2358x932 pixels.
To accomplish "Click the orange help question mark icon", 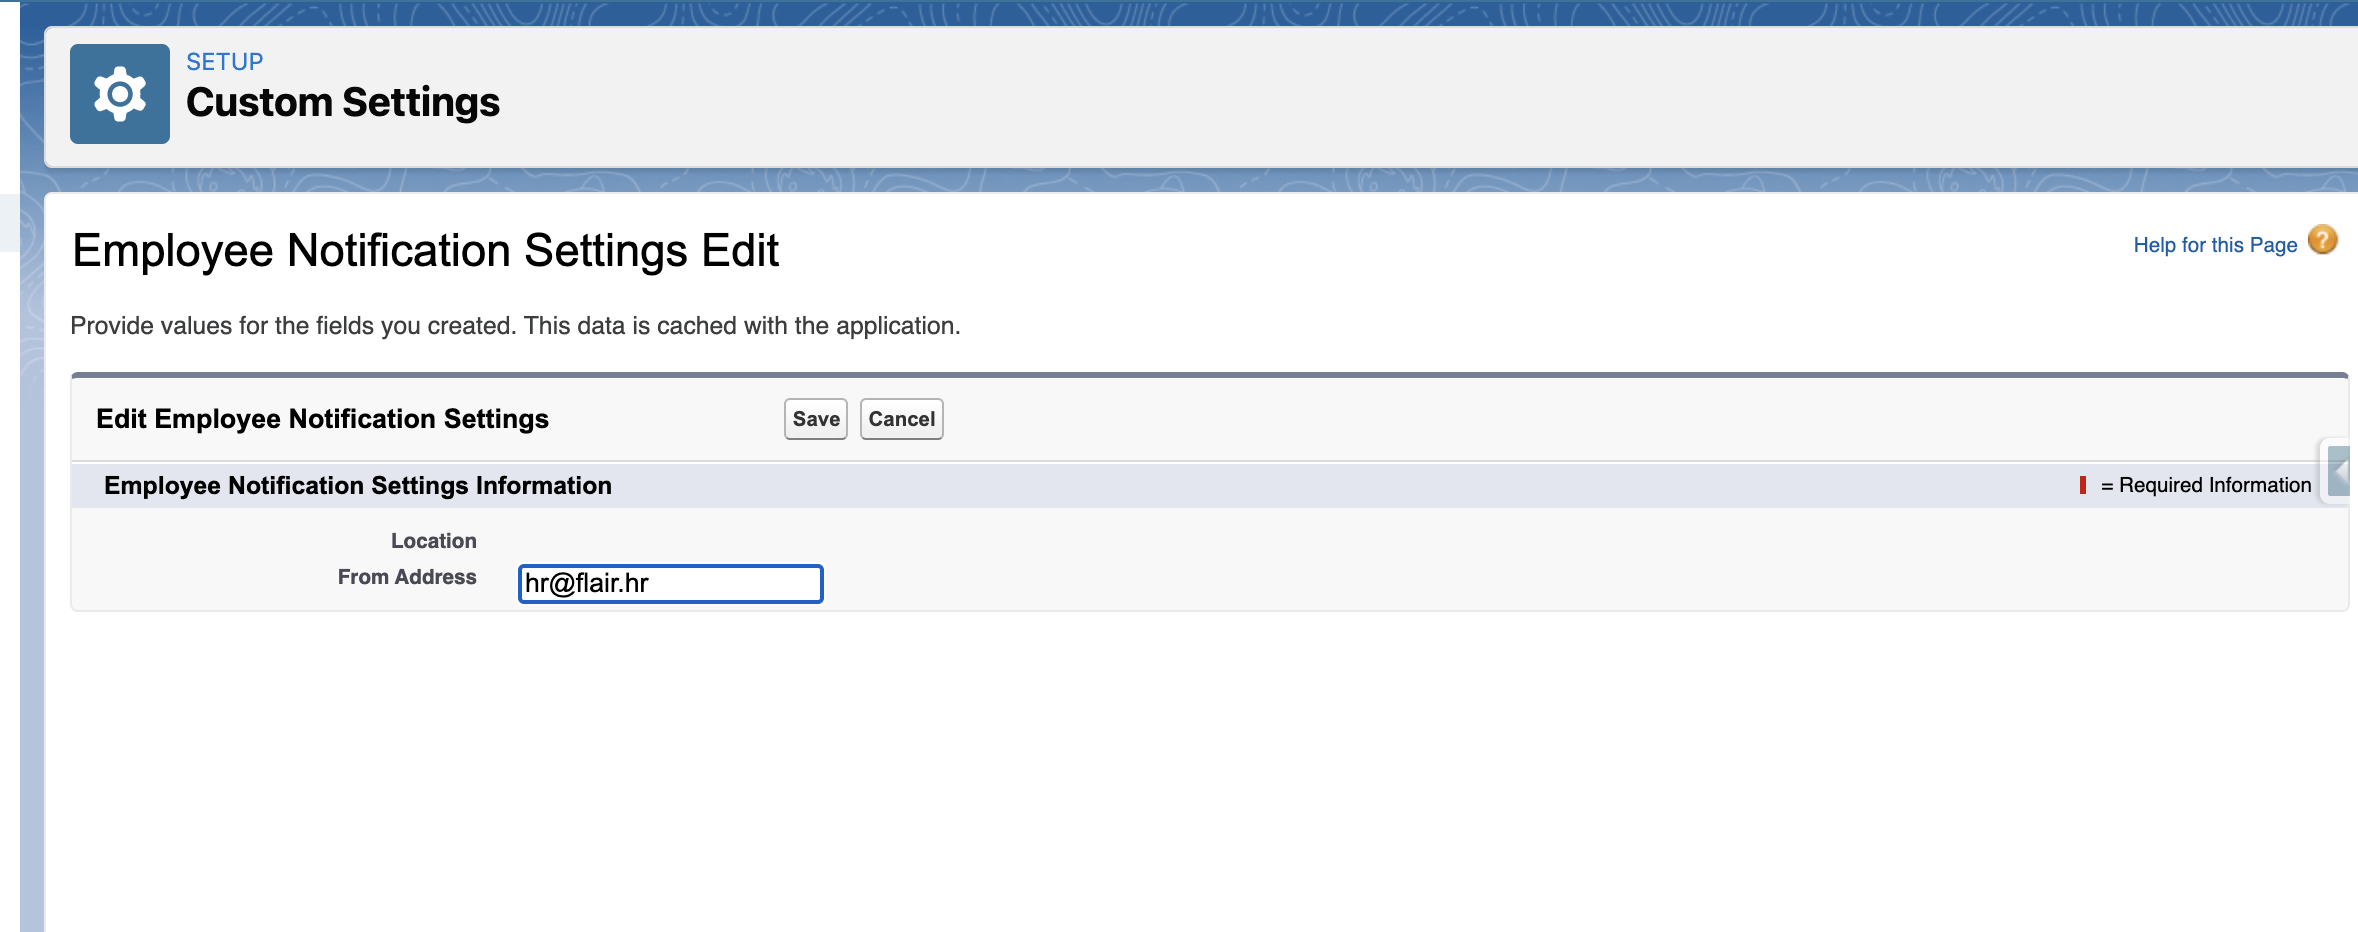I will [x=2322, y=241].
